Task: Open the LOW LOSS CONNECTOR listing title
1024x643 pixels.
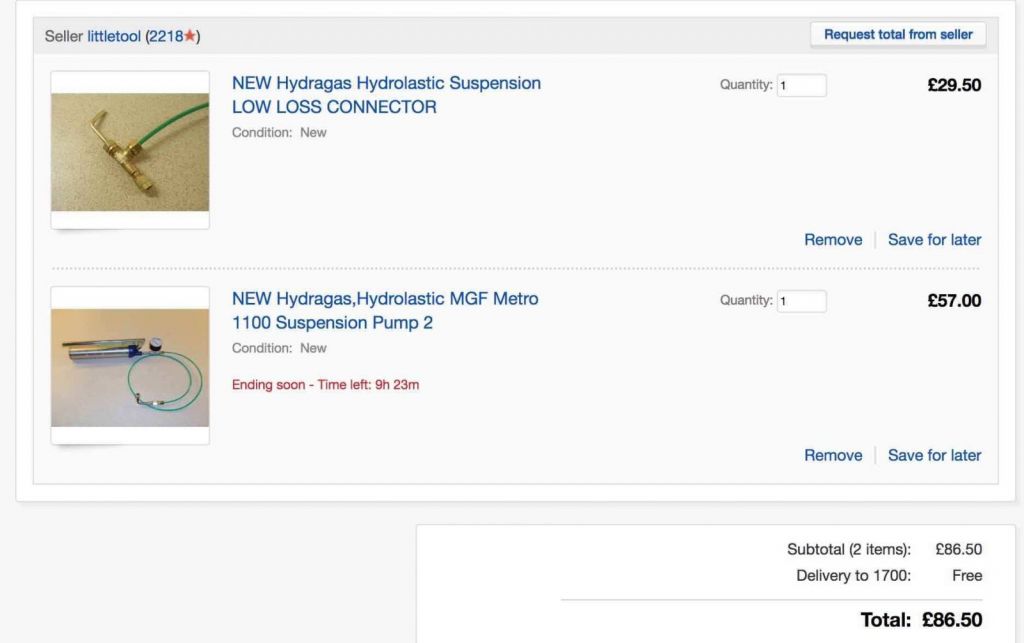Action: (386, 95)
